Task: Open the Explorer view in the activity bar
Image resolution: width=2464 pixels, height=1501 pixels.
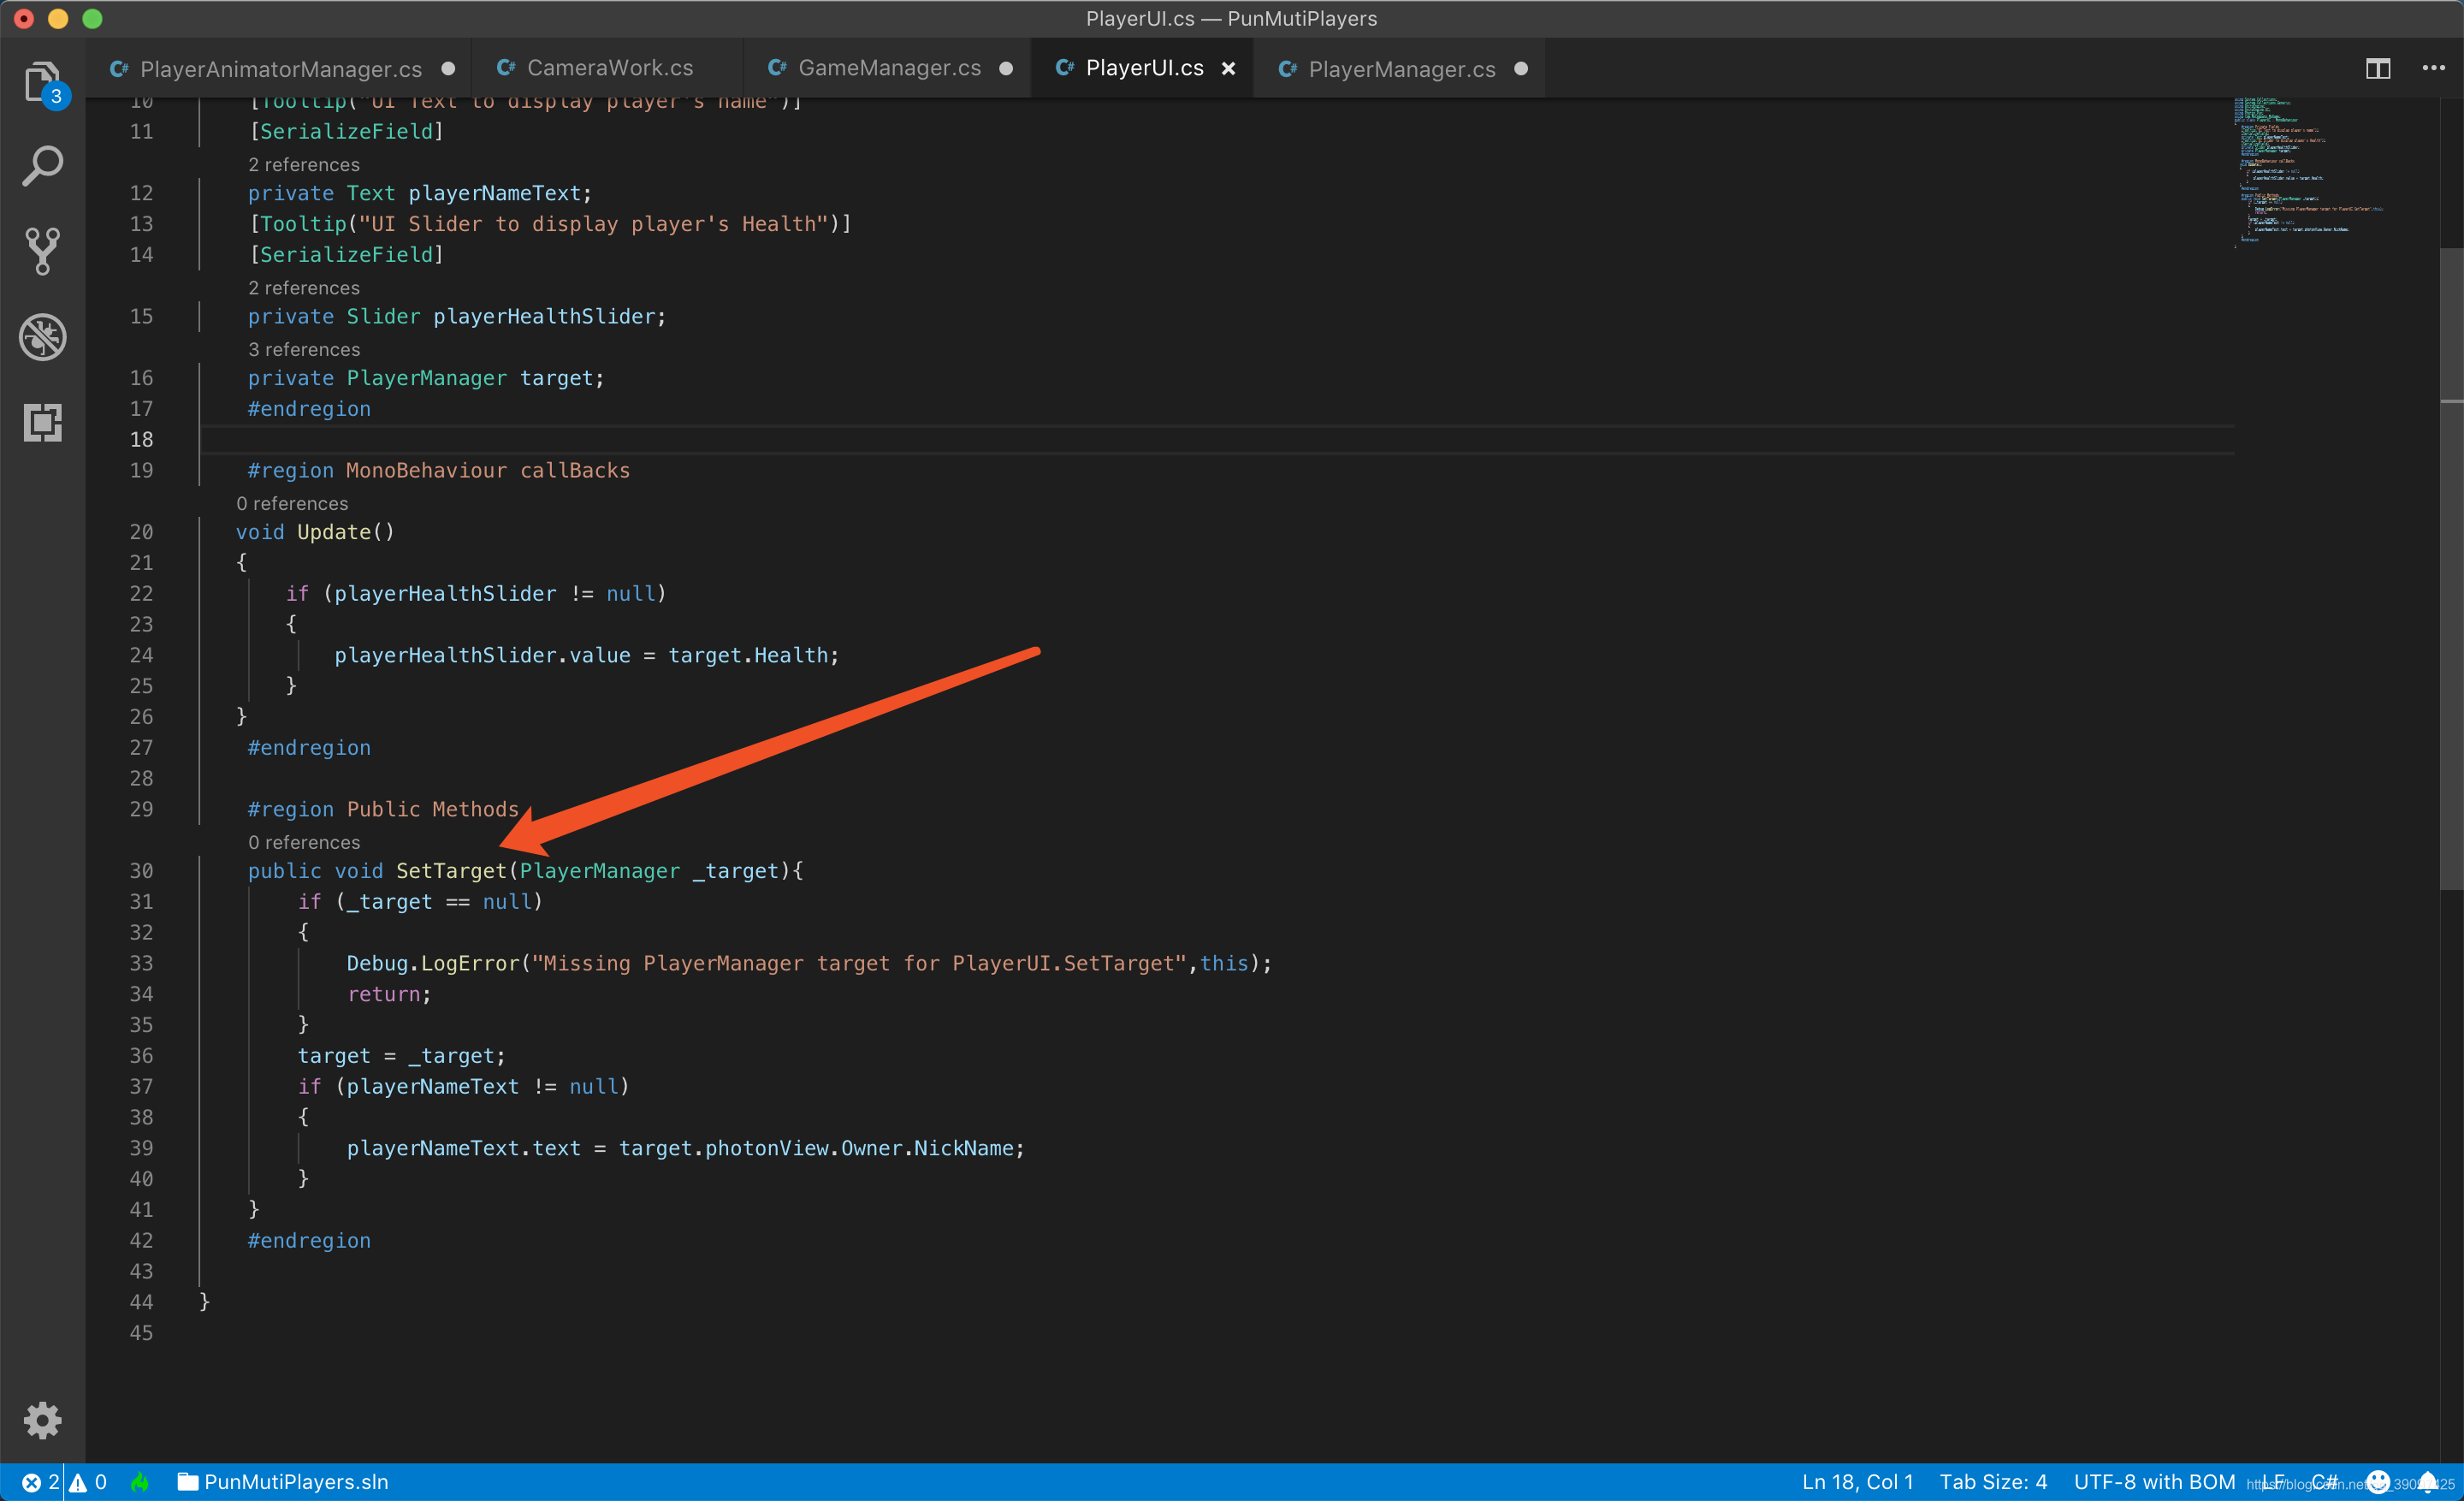Action: (43, 83)
